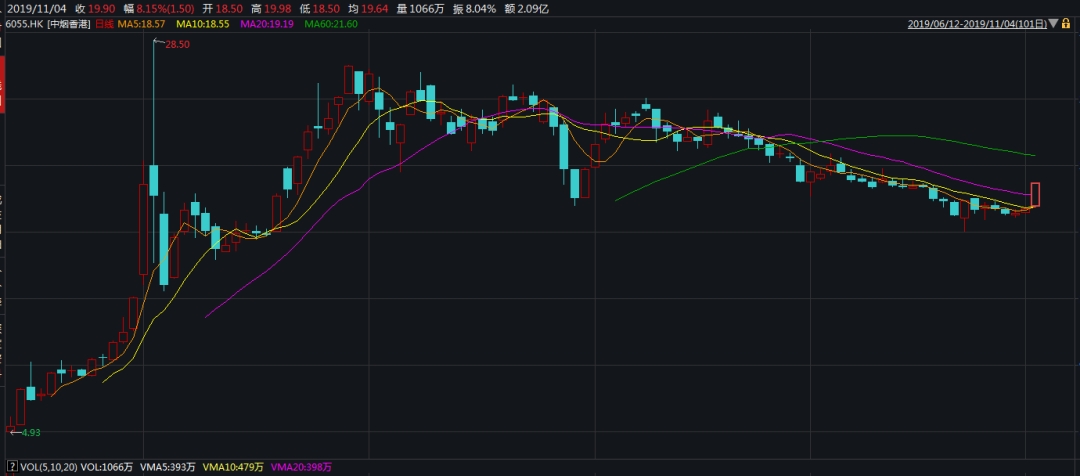Click the VMA5:393万 volume average label
This screenshot has width=1080, height=476.
(x=166, y=466)
